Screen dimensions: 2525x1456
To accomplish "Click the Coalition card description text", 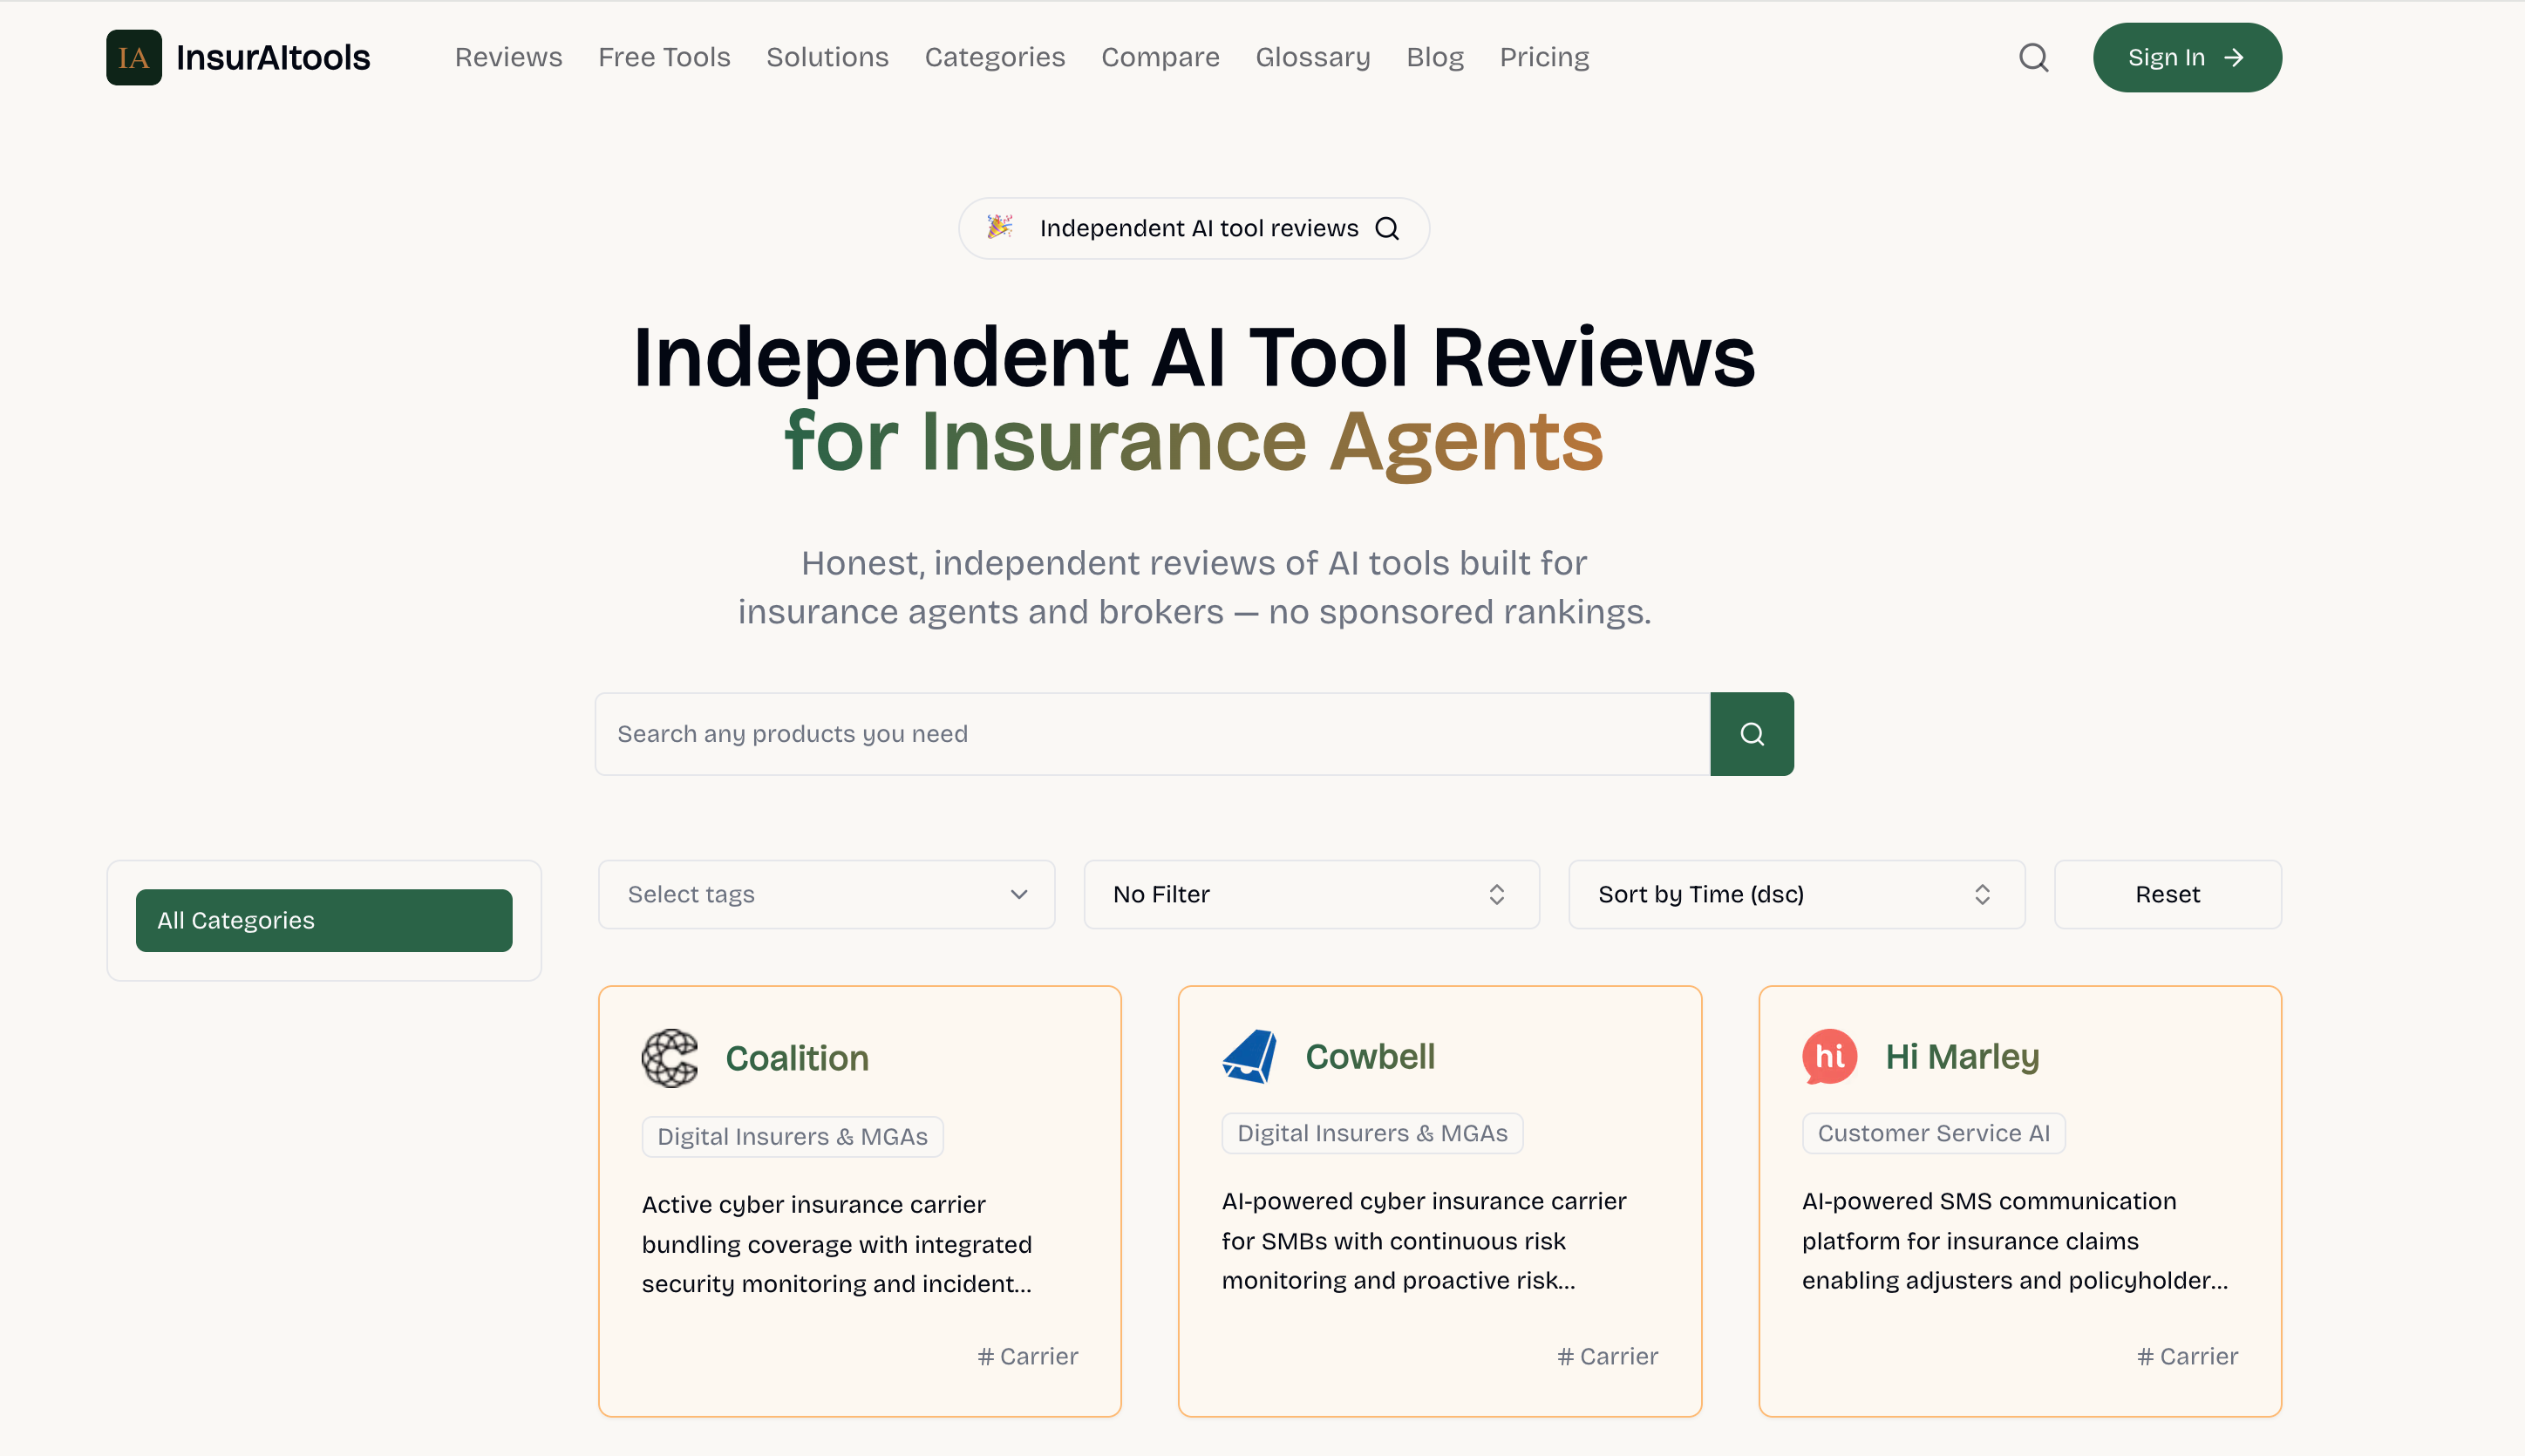I will coord(837,1244).
